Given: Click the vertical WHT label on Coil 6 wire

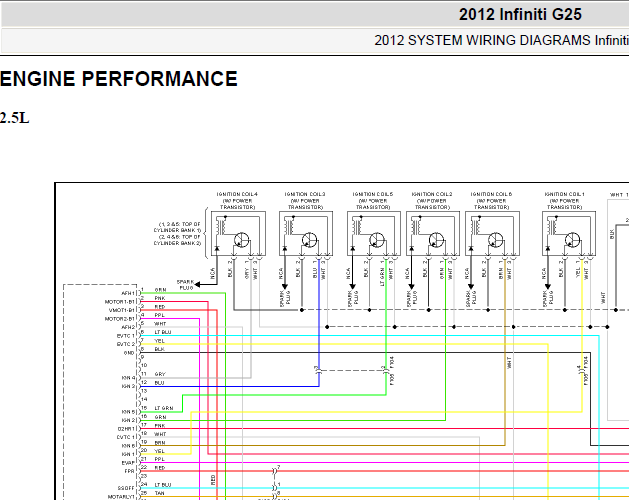Looking at the screenshot, I should (x=509, y=363).
